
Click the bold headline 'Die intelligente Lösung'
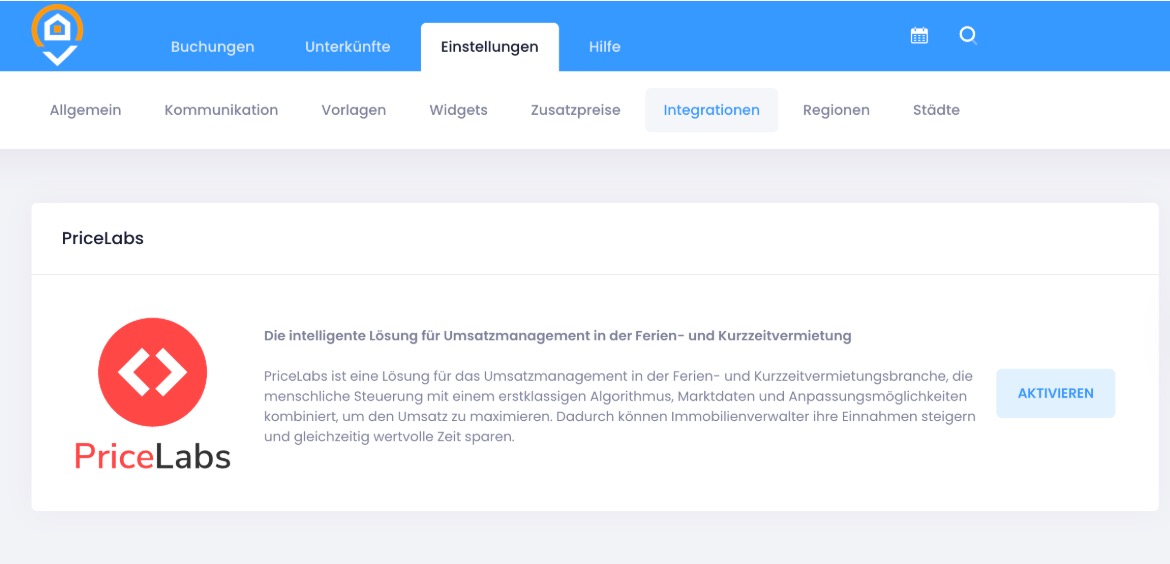click(x=557, y=336)
